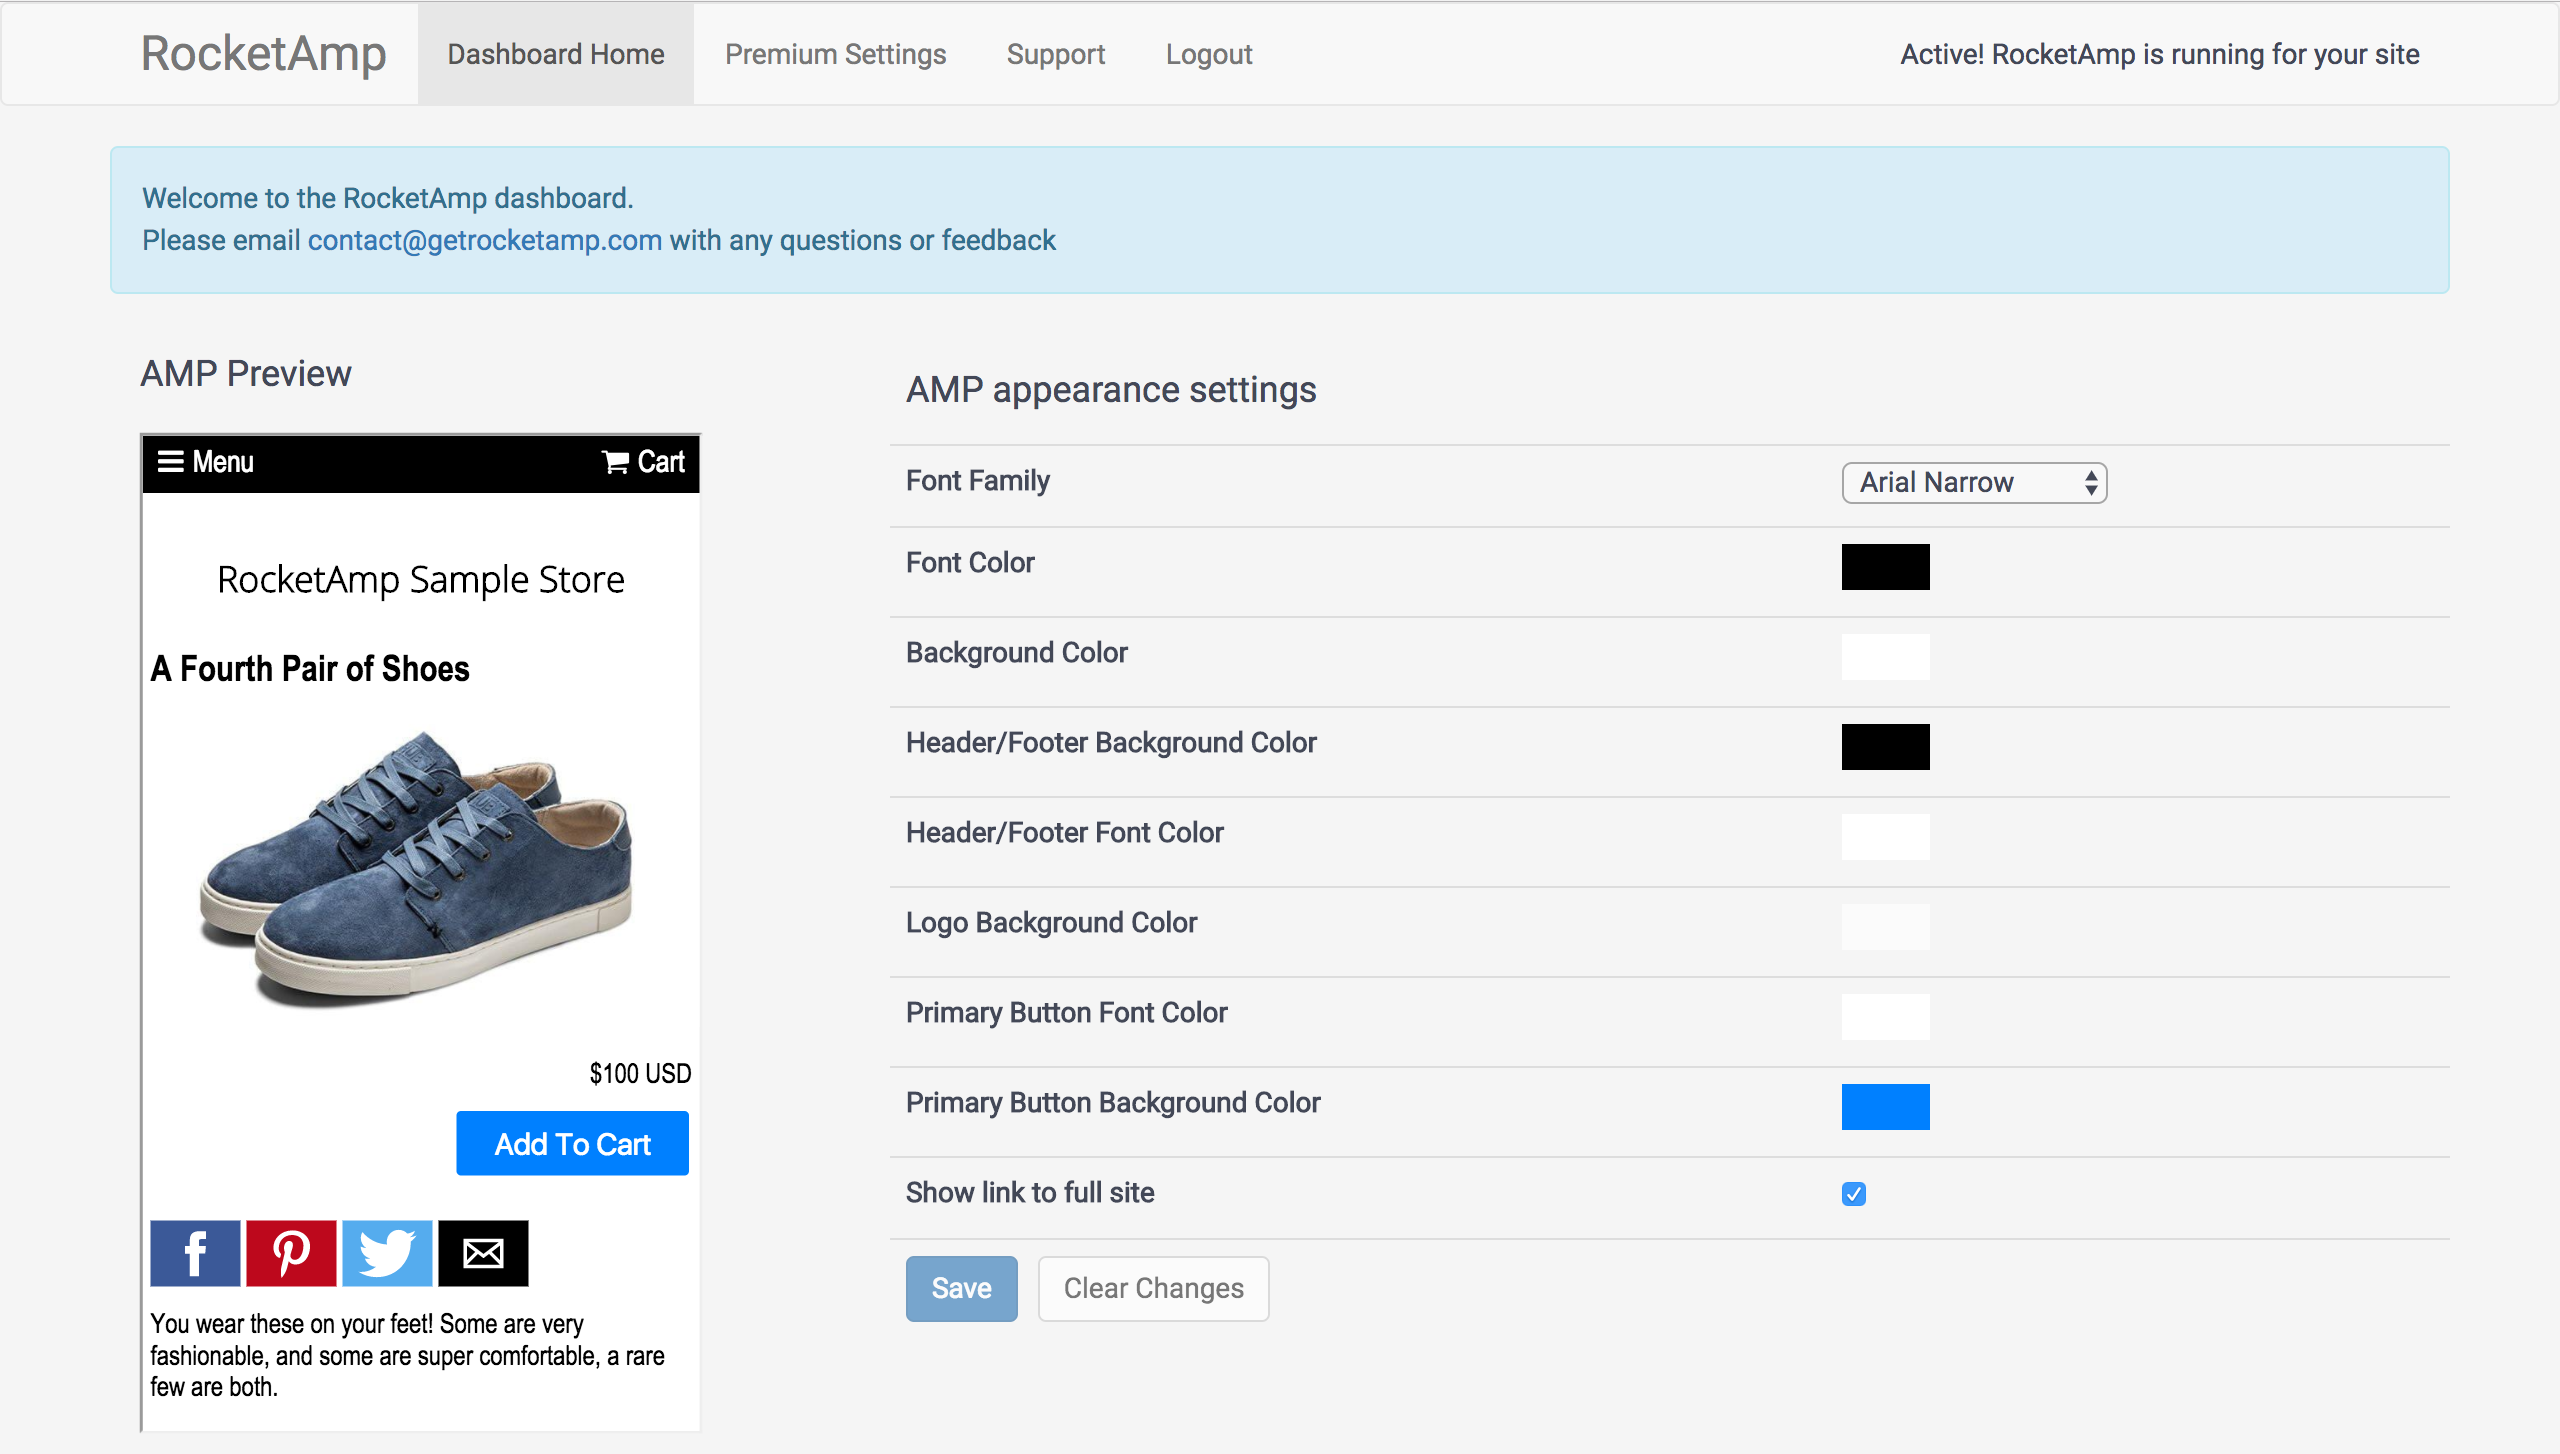The height and width of the screenshot is (1454, 2560).
Task: Click the AMP Preview heading
Action: tap(246, 373)
